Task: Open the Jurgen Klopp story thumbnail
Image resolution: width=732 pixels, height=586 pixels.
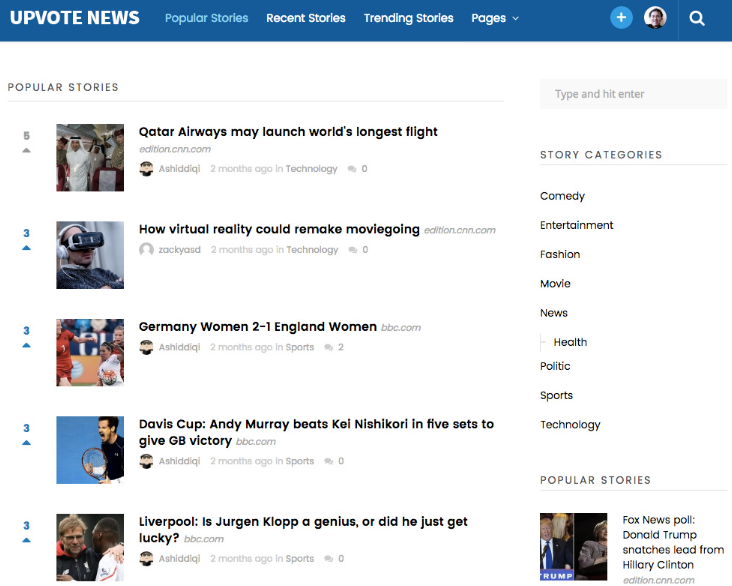Action: tap(90, 547)
